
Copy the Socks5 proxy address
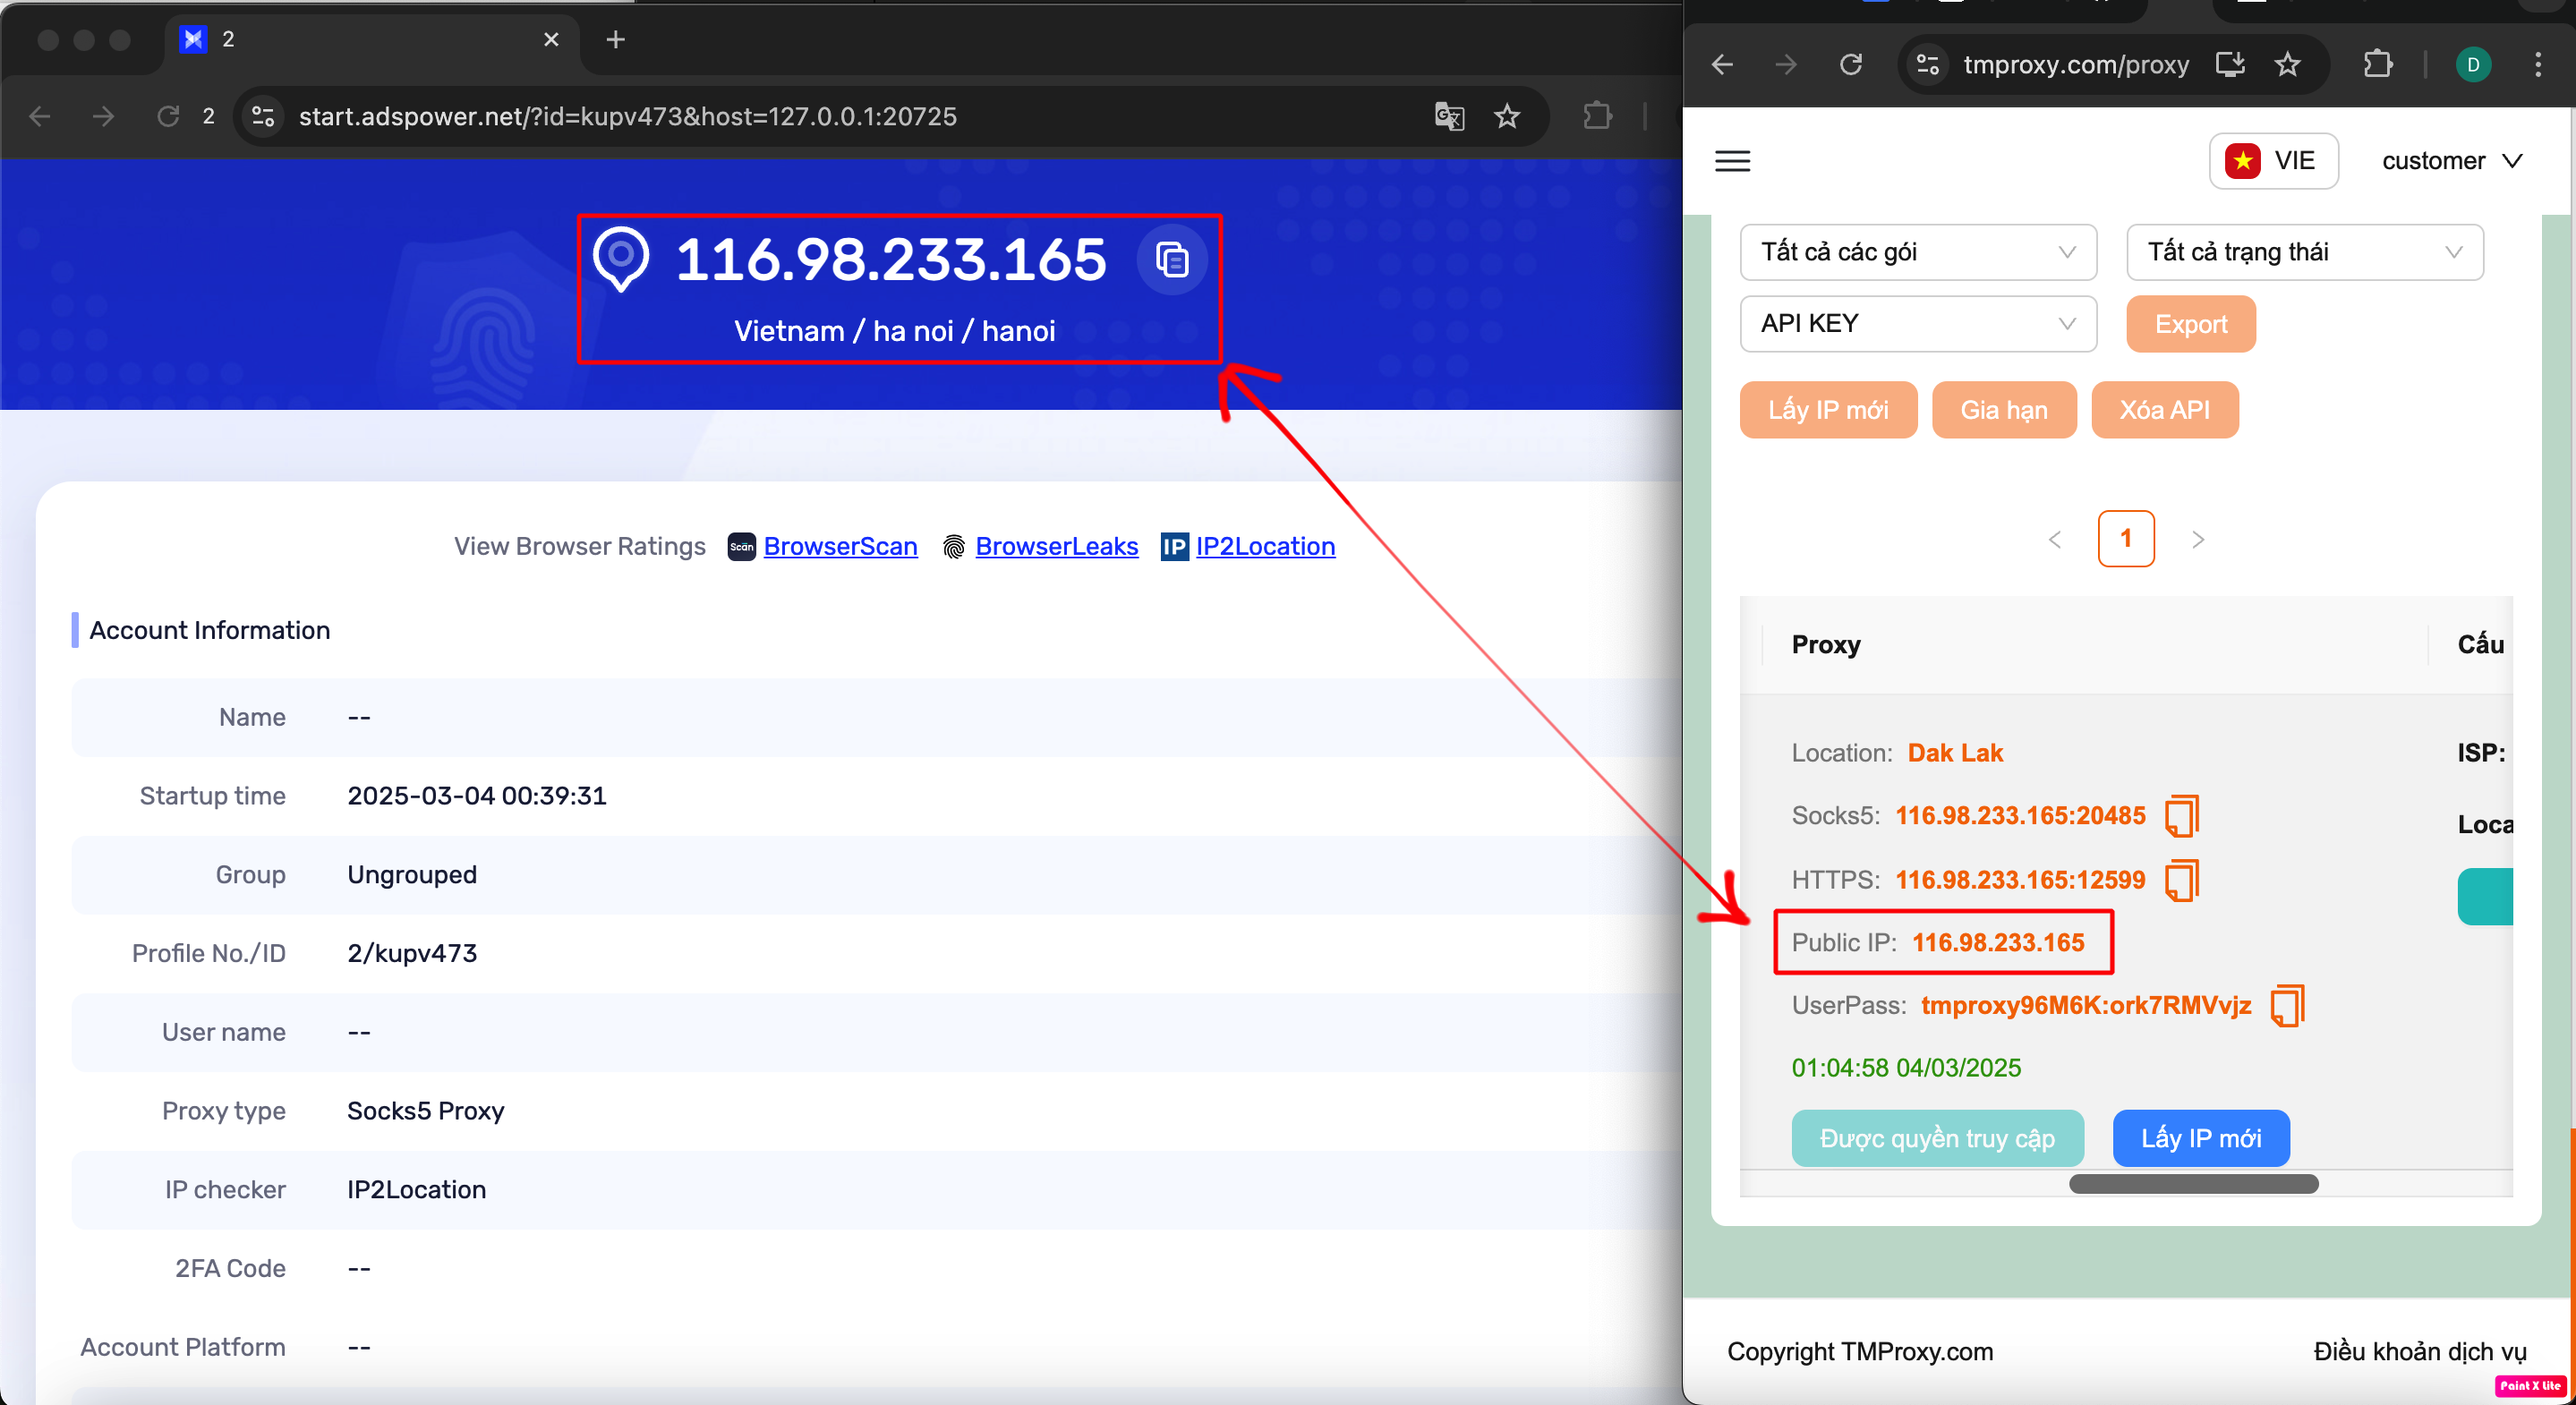click(x=2181, y=816)
